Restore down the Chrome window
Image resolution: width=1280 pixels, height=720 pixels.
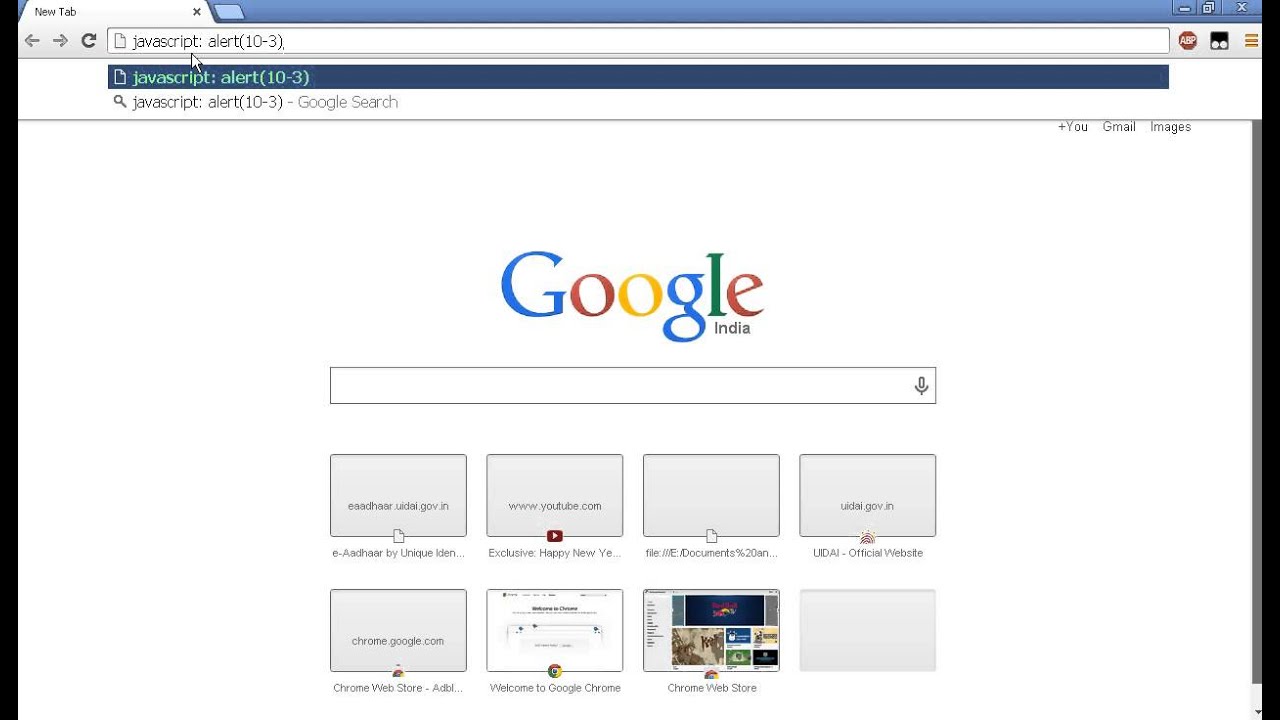click(1208, 8)
